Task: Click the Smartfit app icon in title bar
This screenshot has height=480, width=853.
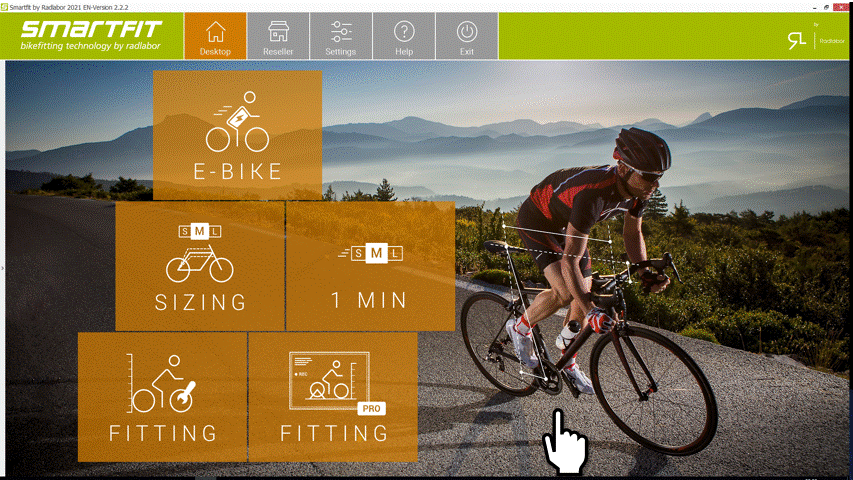Action: tap(4, 7)
